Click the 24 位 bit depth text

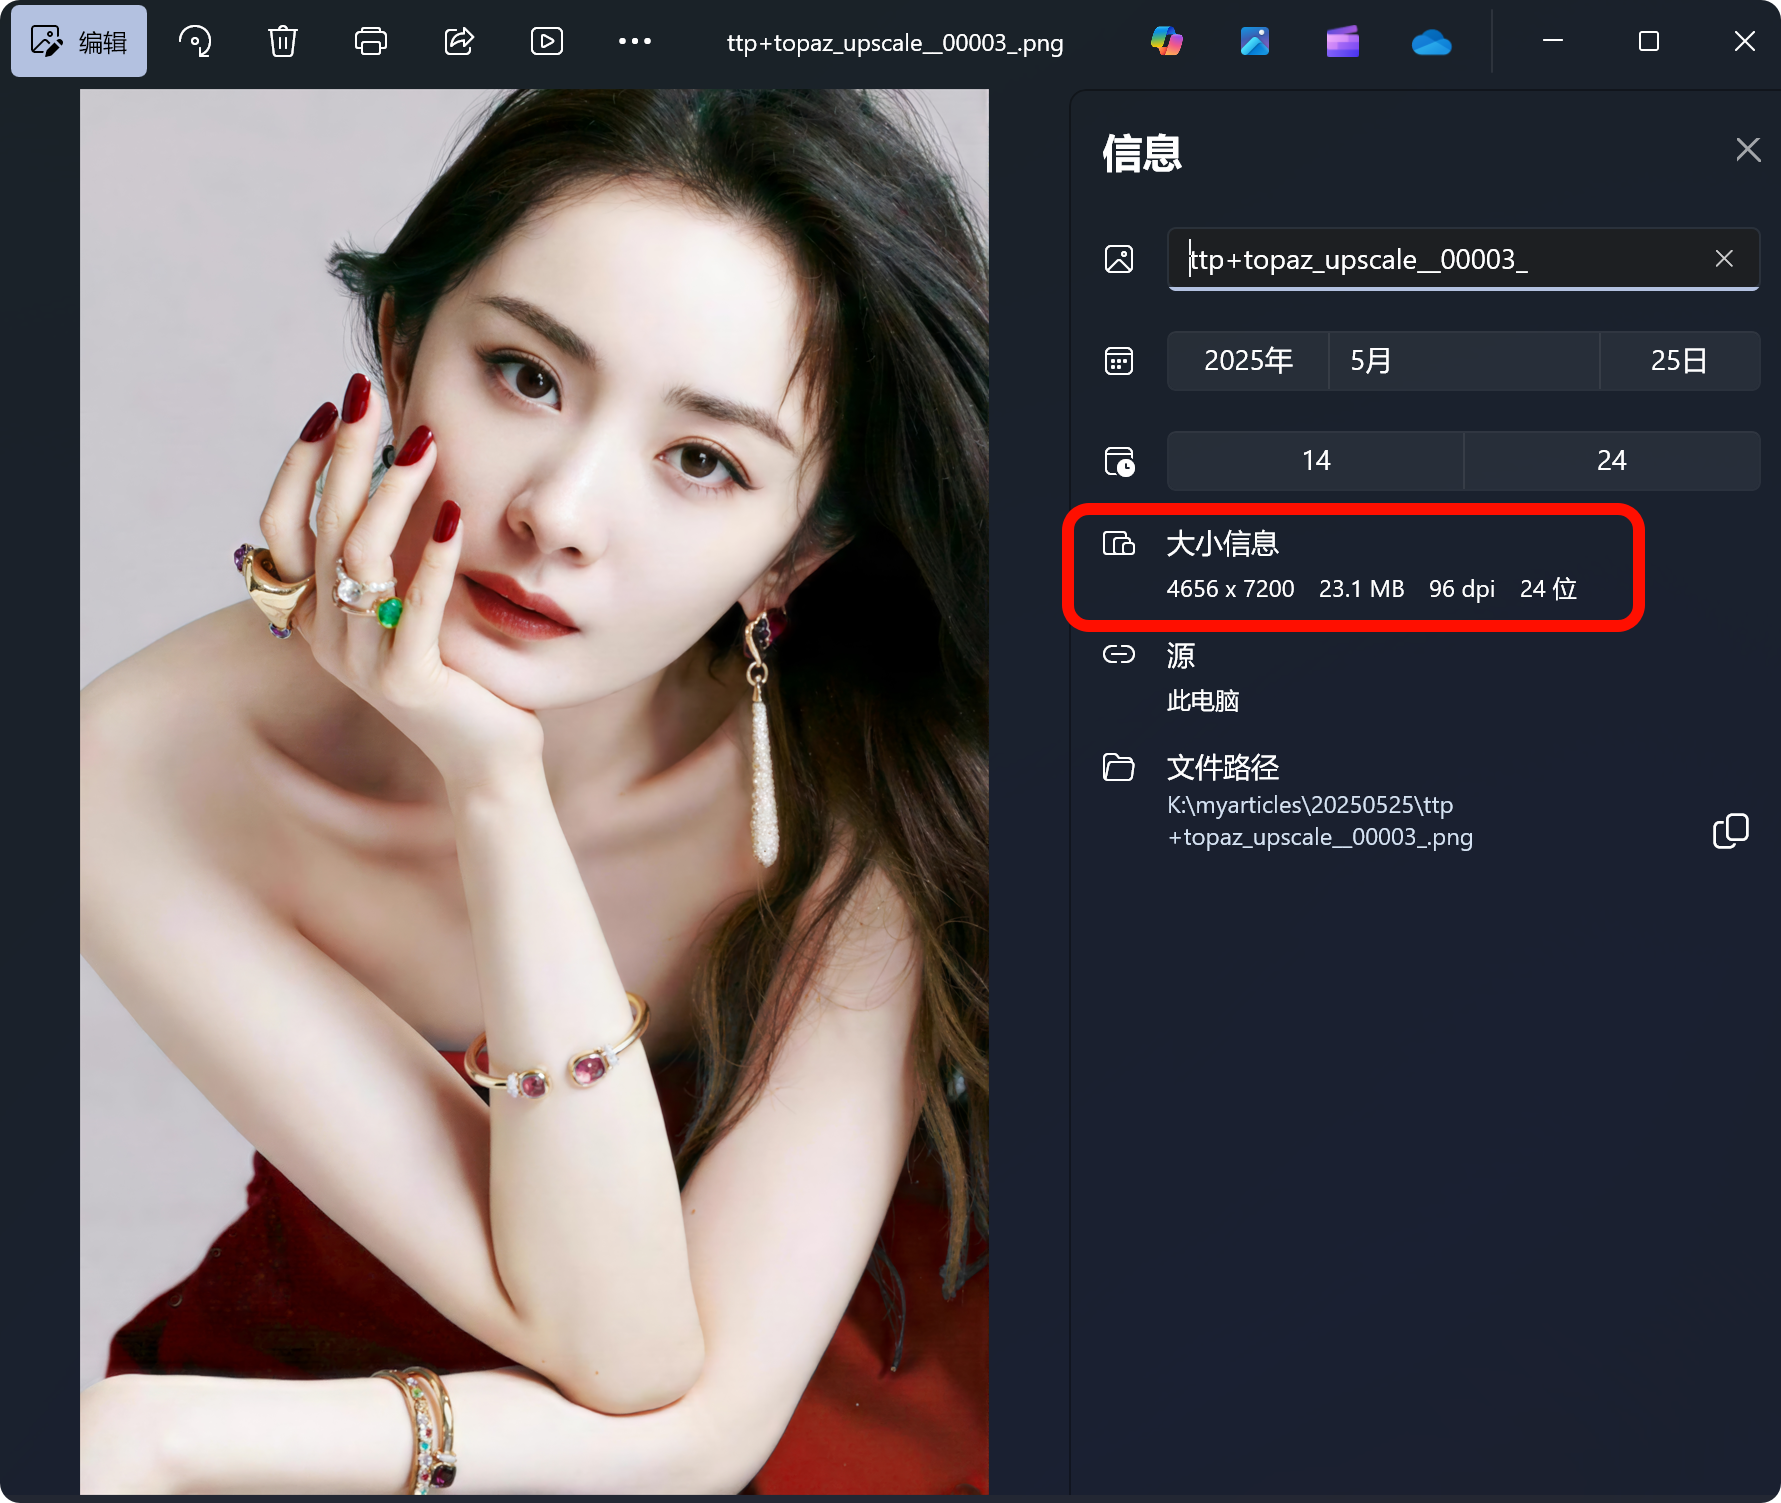tap(1548, 589)
